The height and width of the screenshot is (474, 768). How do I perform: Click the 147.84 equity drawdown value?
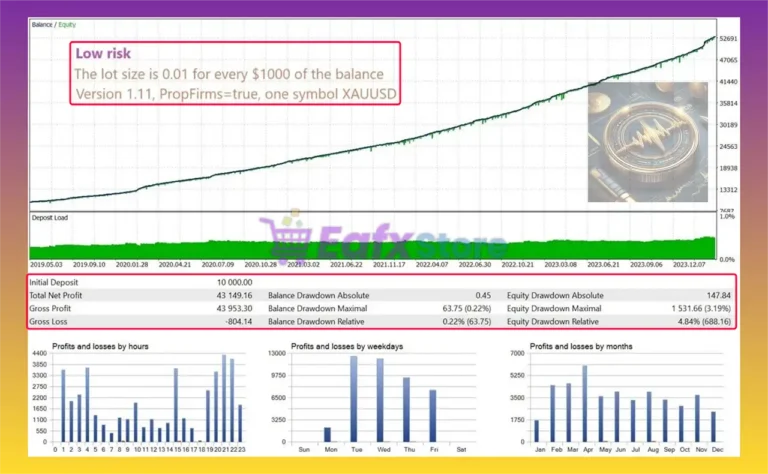pos(719,295)
